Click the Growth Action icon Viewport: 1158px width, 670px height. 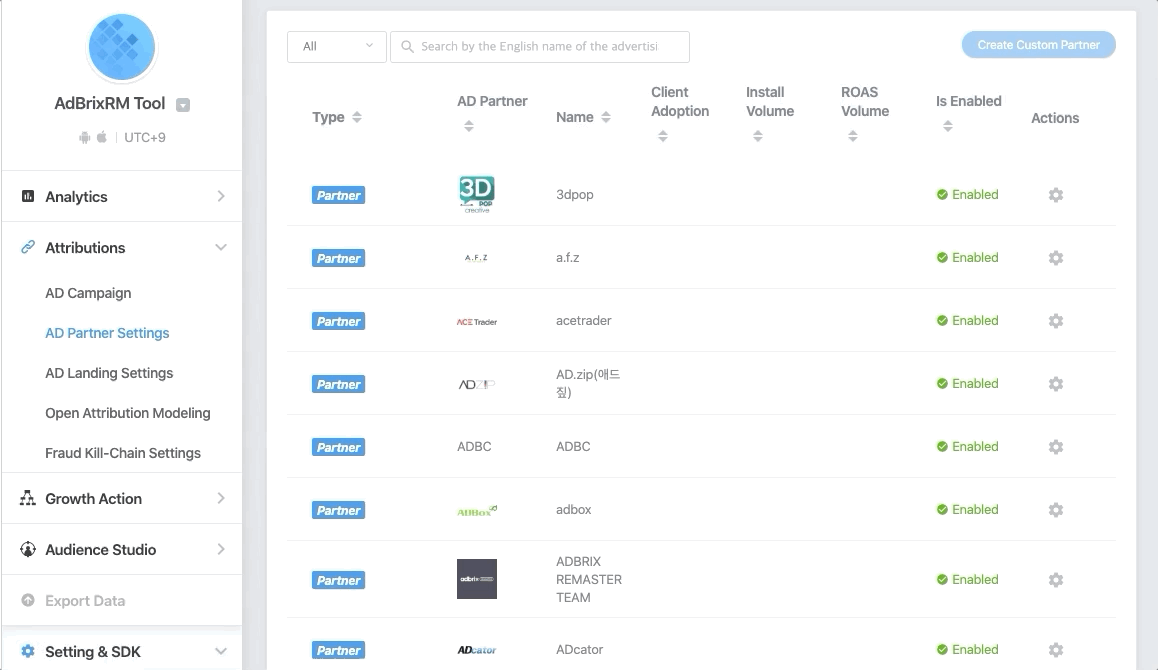(x=28, y=498)
